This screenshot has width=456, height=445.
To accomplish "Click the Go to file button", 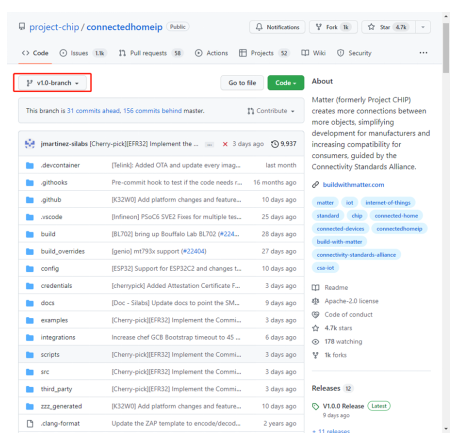I will 242,83.
